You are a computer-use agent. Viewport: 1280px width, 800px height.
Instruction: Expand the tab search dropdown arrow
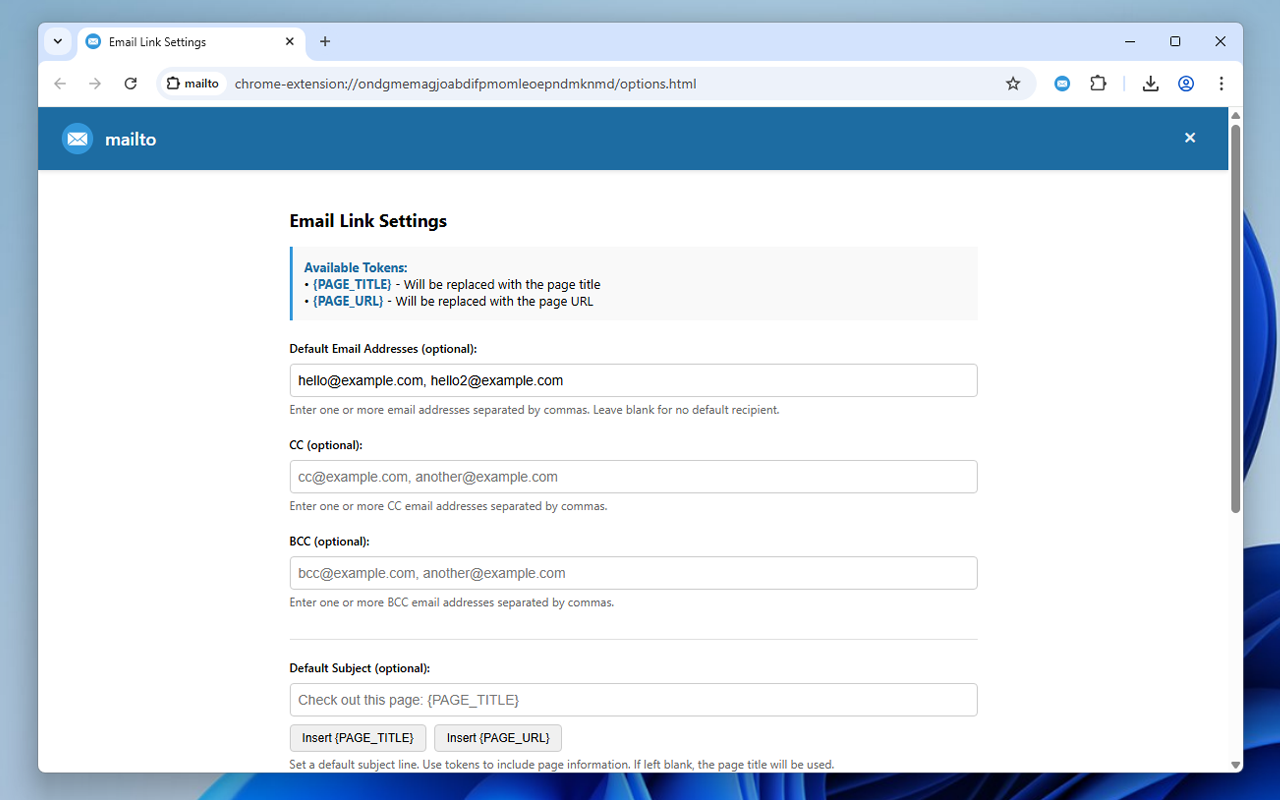[x=58, y=42]
